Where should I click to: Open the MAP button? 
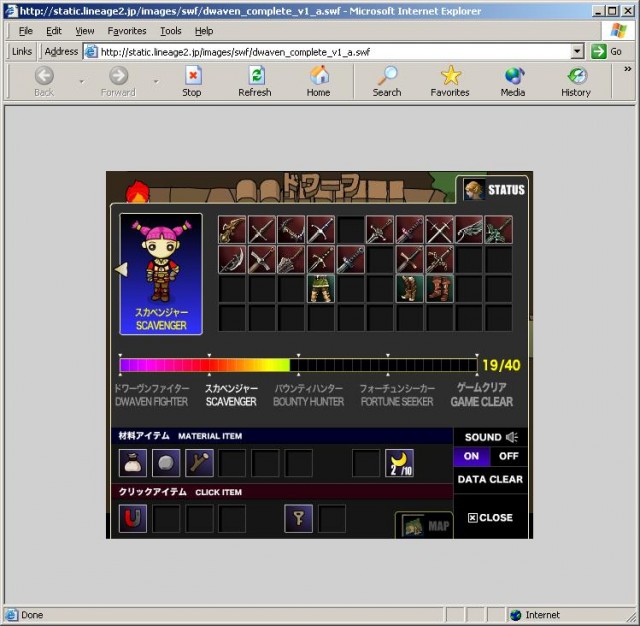[424, 526]
